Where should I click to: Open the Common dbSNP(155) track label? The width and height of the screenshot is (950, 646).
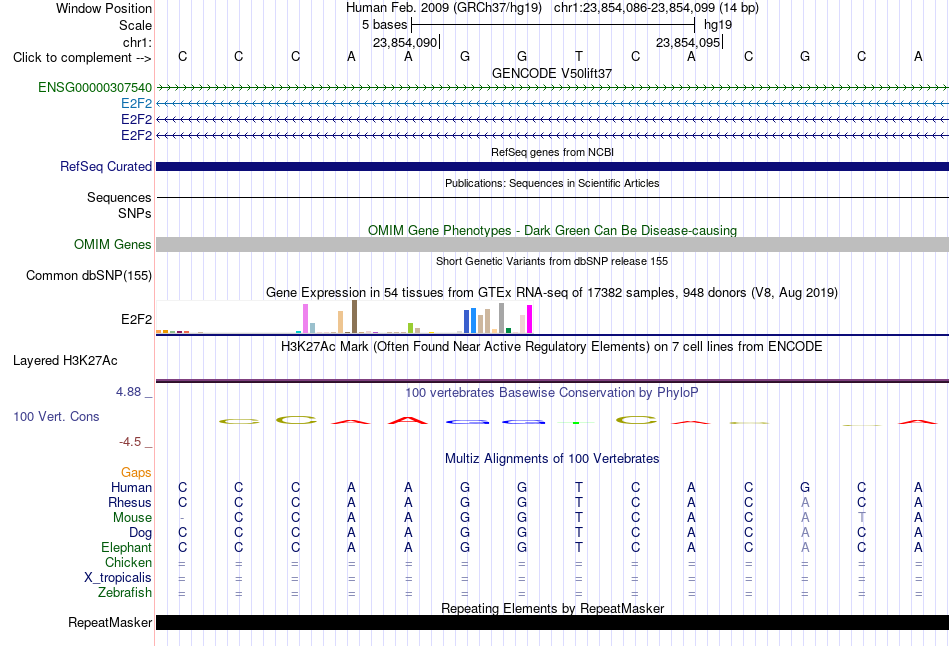(x=89, y=275)
